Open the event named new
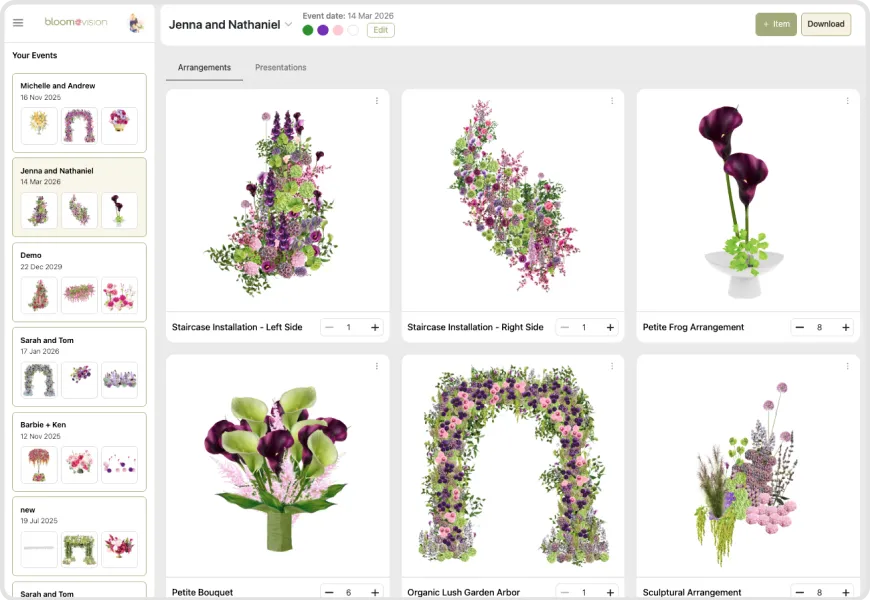Viewport: 870px width, 600px height. click(x=79, y=536)
